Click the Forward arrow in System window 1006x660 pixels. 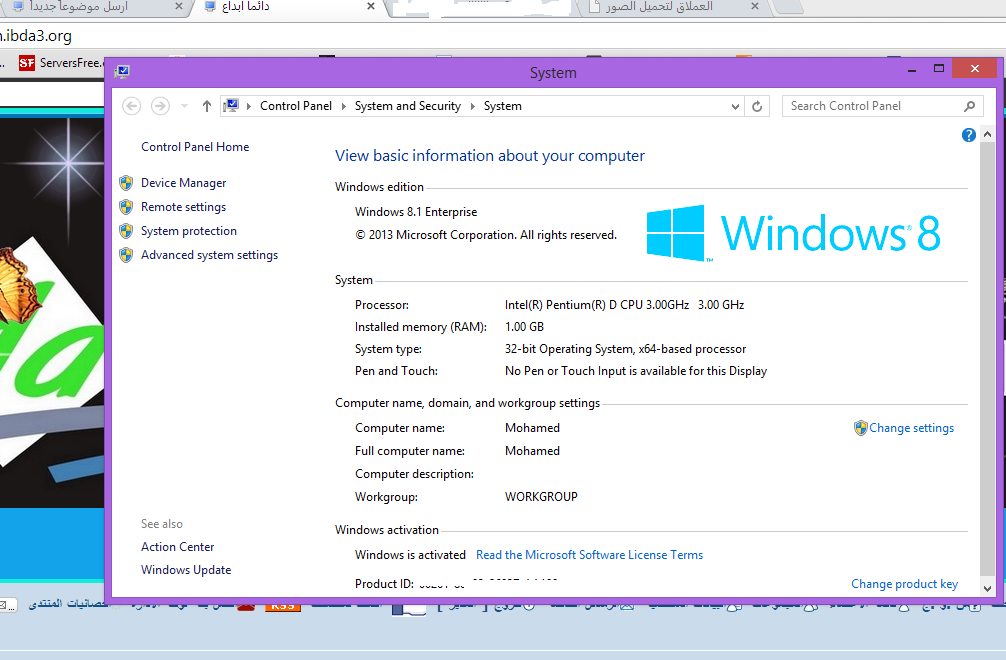[160, 106]
